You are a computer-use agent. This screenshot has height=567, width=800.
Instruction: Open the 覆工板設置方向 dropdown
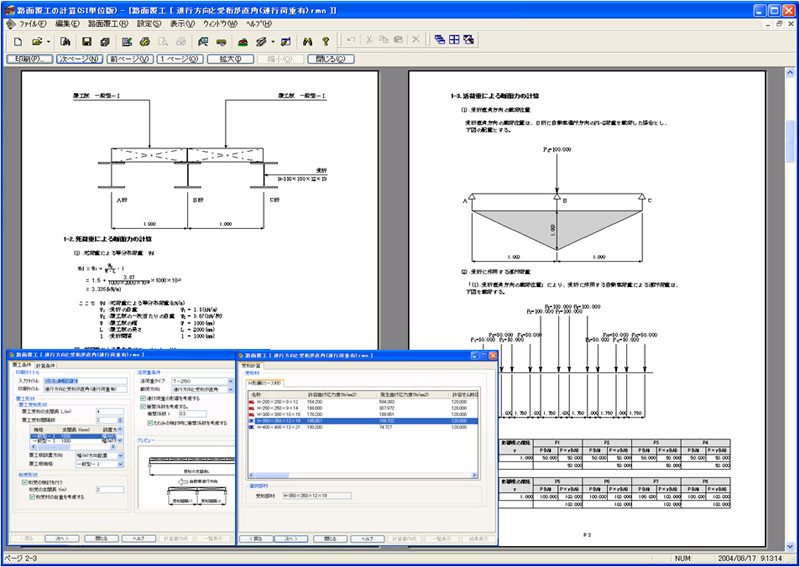120,454
